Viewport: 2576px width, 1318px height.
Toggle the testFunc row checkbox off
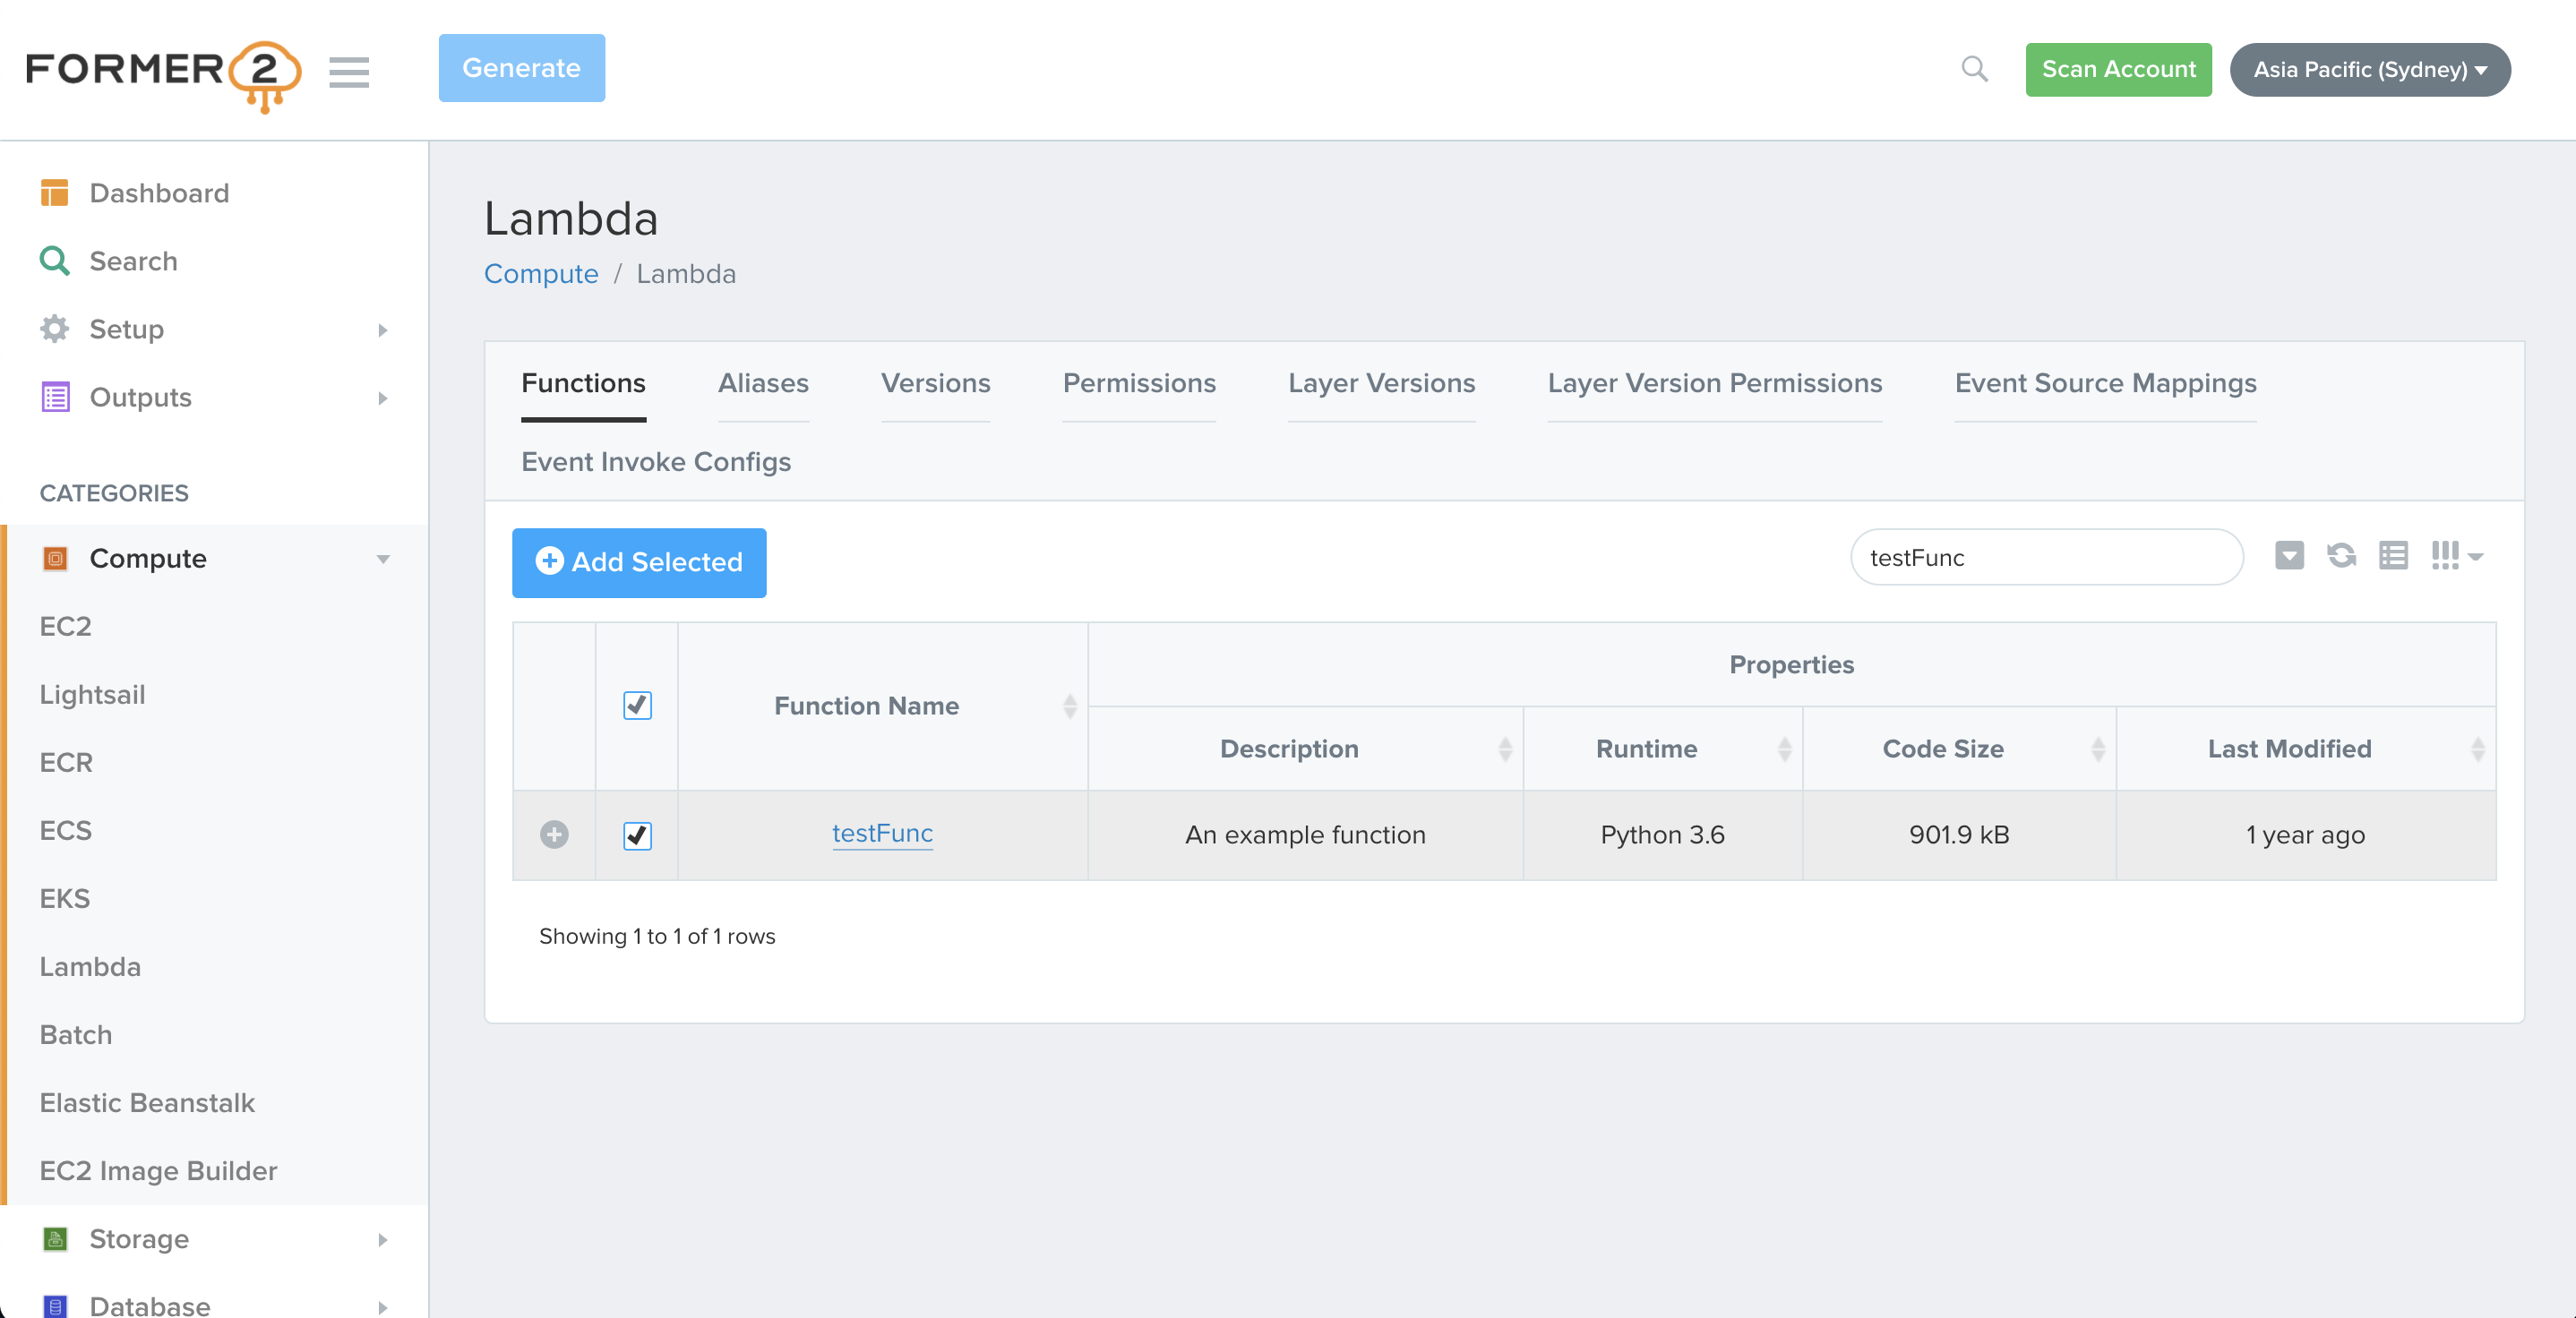[x=636, y=834]
